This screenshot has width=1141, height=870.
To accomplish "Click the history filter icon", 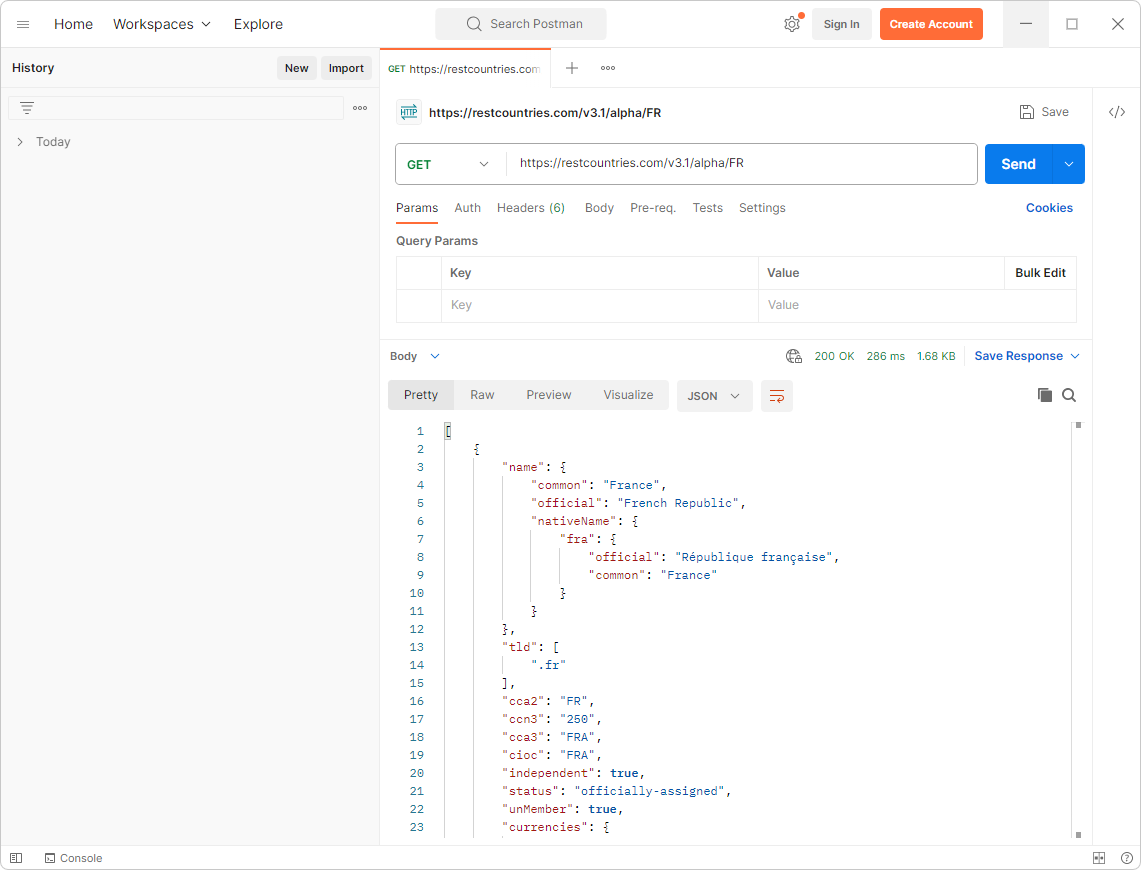I will [x=27, y=108].
